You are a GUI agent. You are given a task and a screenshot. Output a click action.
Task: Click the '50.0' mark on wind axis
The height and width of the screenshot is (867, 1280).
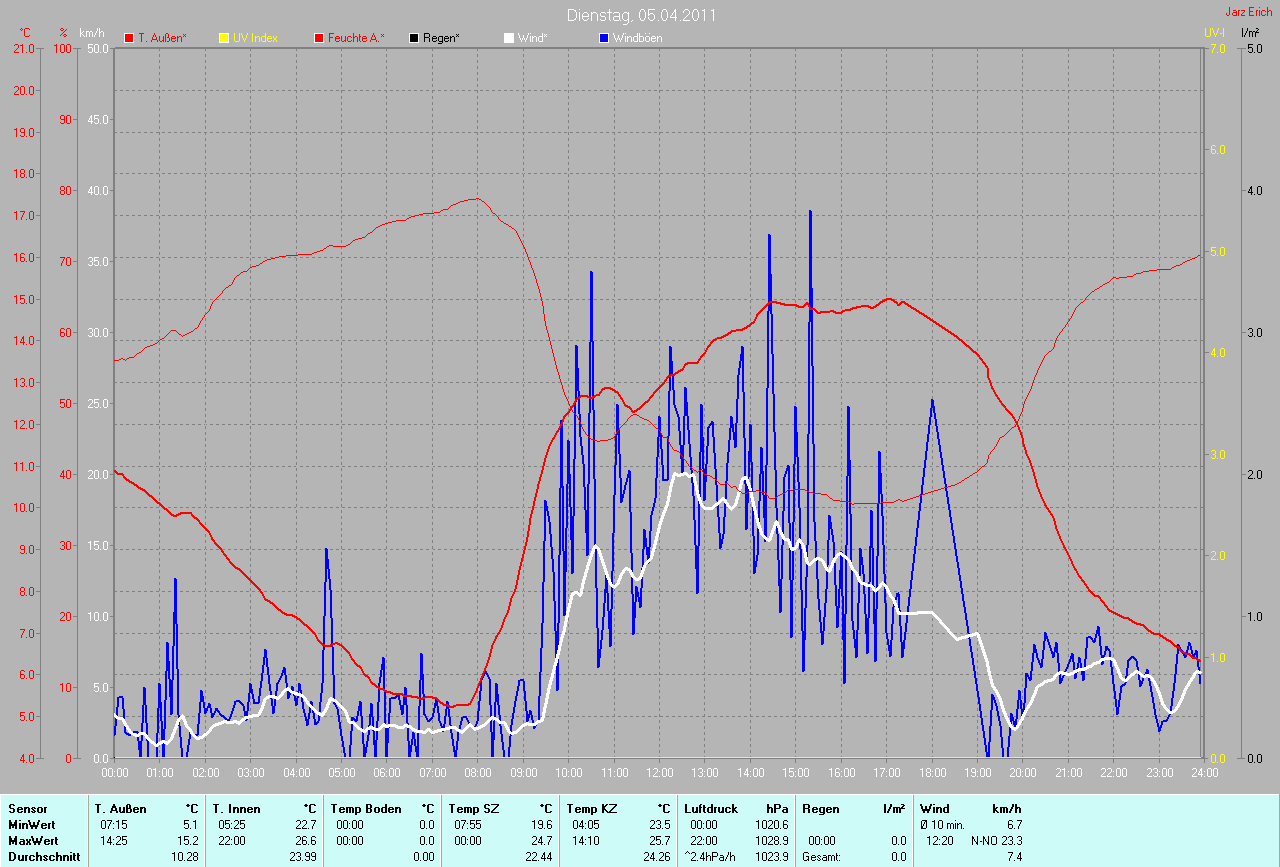98,48
